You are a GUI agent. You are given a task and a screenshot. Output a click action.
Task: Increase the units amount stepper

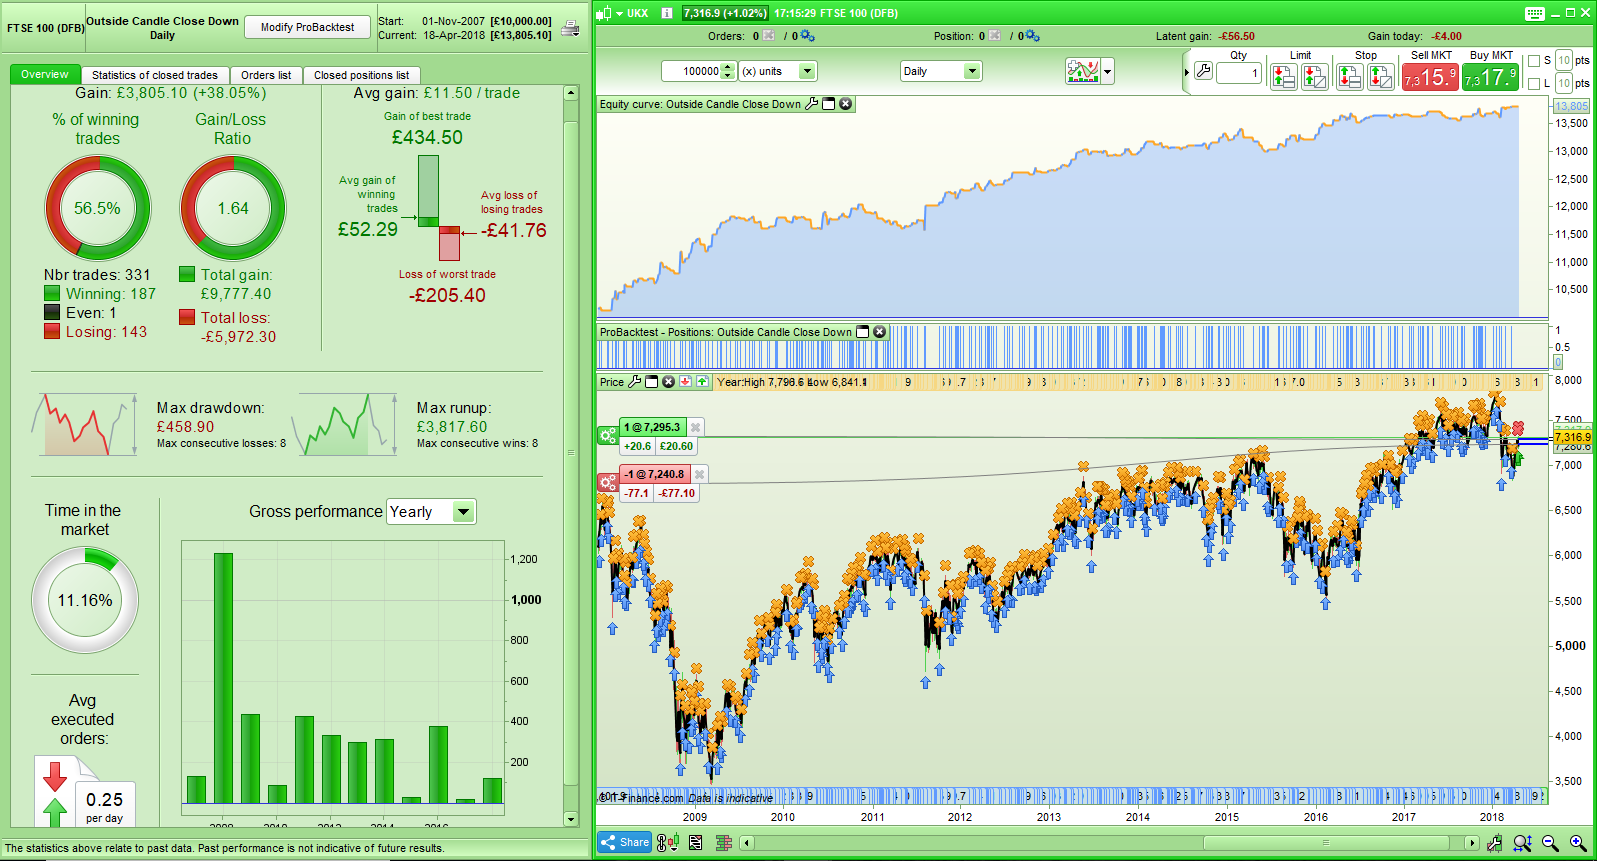click(728, 66)
